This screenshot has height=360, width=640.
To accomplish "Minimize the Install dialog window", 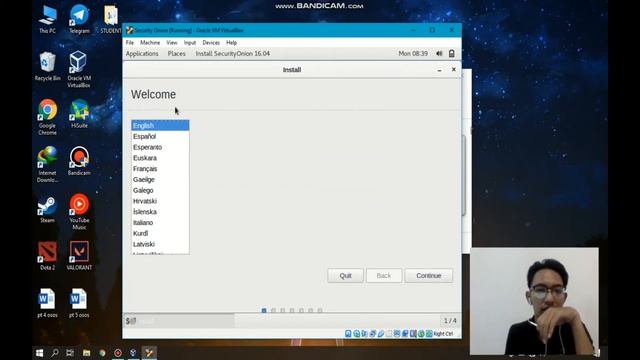I will point(439,70).
